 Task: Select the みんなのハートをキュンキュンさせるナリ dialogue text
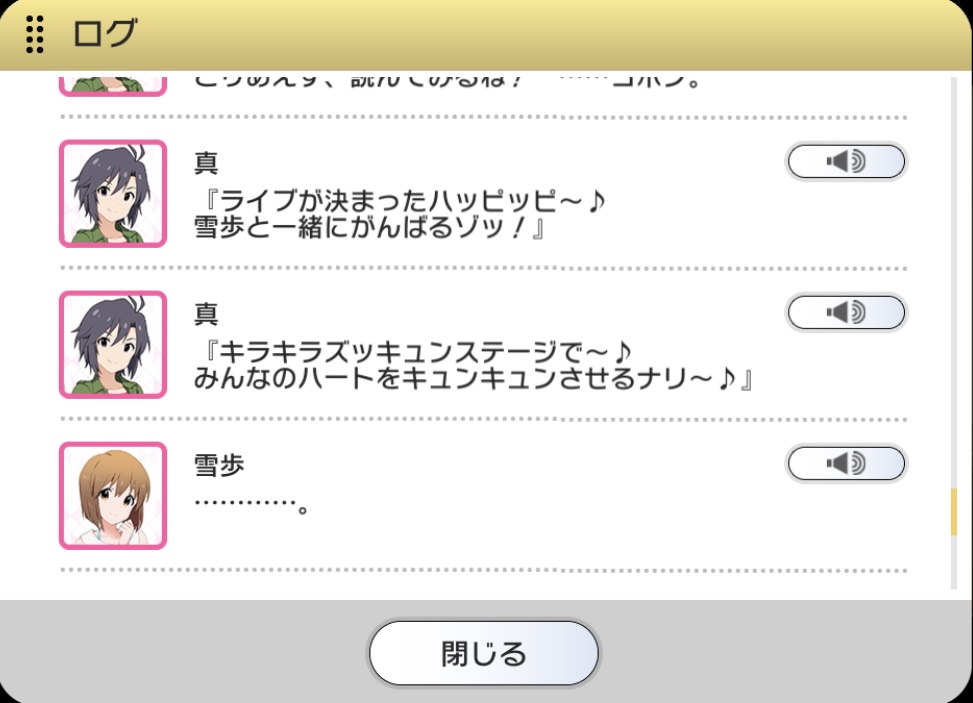pyautogui.click(x=473, y=378)
